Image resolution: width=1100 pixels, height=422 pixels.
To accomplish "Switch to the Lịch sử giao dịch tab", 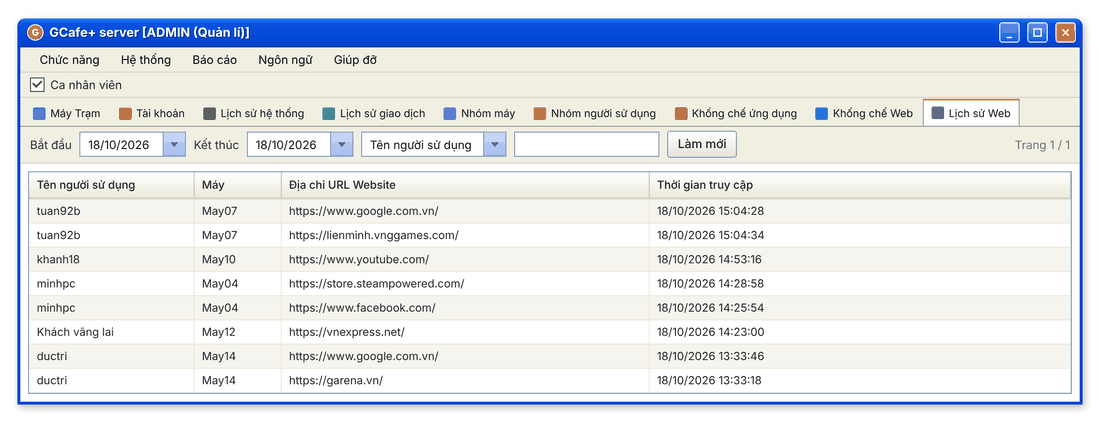I will tap(374, 114).
